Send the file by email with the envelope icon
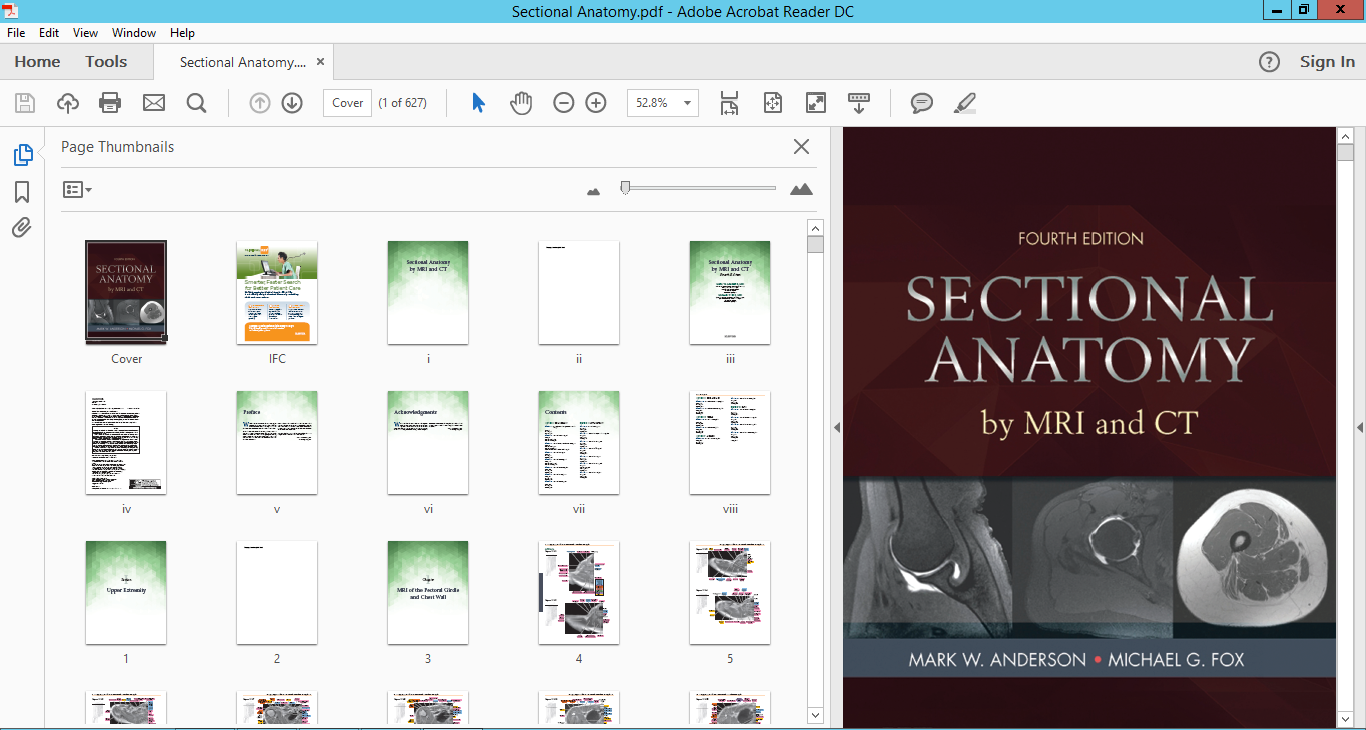The image size is (1366, 730). coord(153,103)
